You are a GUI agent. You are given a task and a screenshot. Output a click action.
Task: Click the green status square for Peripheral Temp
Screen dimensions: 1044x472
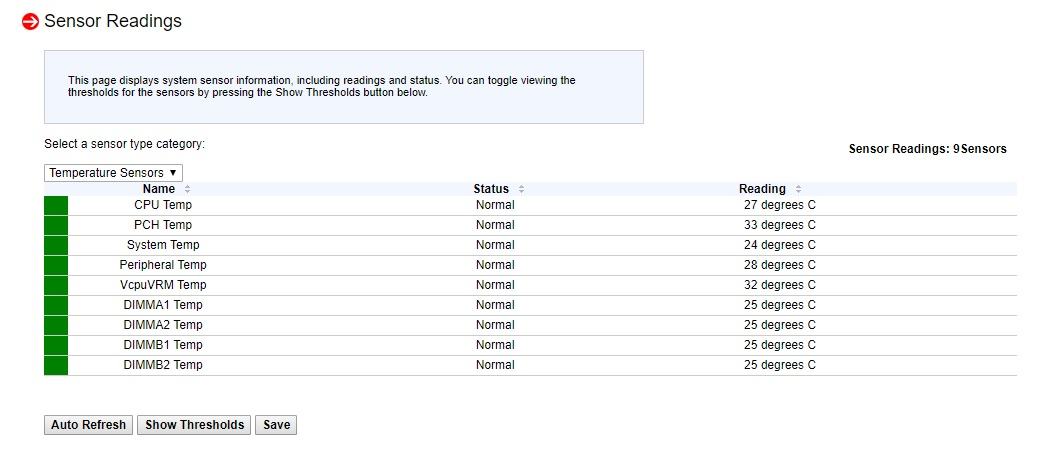click(56, 266)
